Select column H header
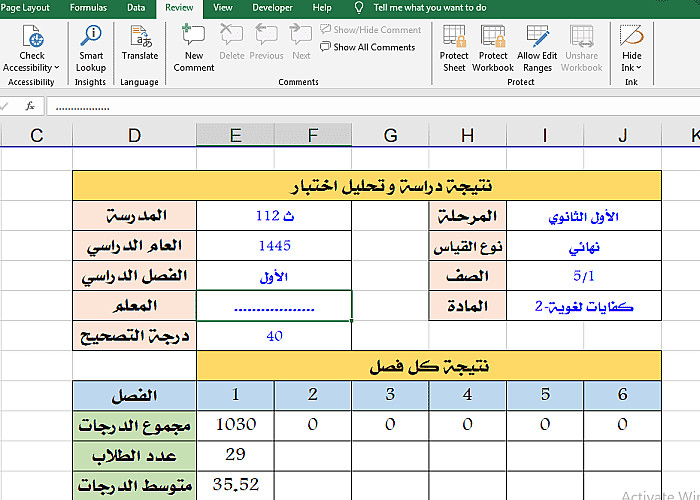Screen dimensions: 700x500 (x=468, y=135)
